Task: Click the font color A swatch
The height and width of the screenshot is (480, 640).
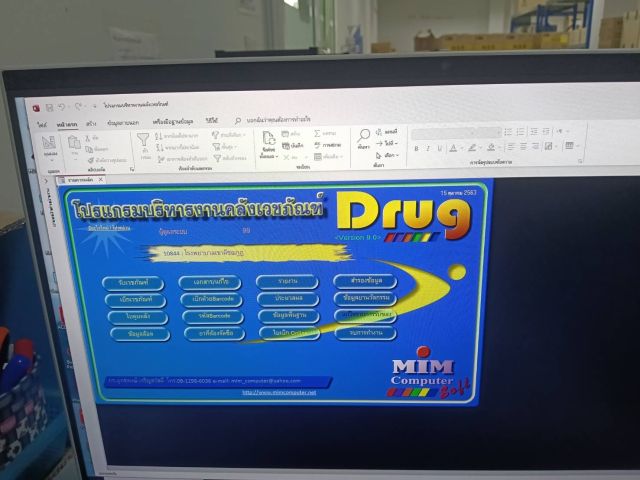Action: (x=453, y=148)
